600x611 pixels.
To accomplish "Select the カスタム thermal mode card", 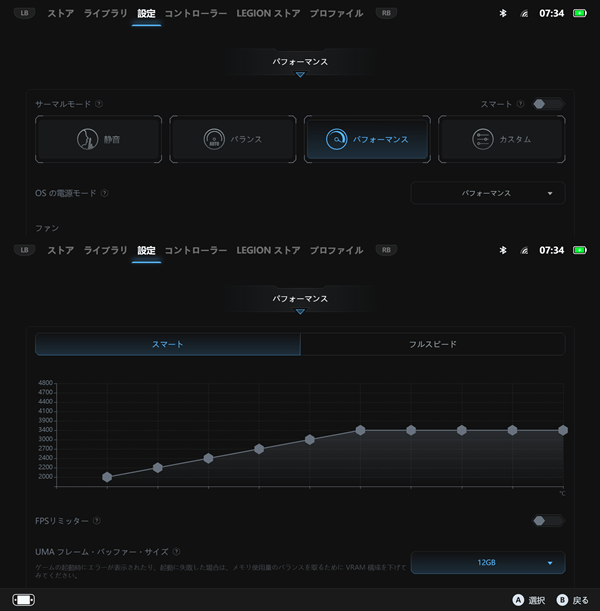I will click(502, 139).
